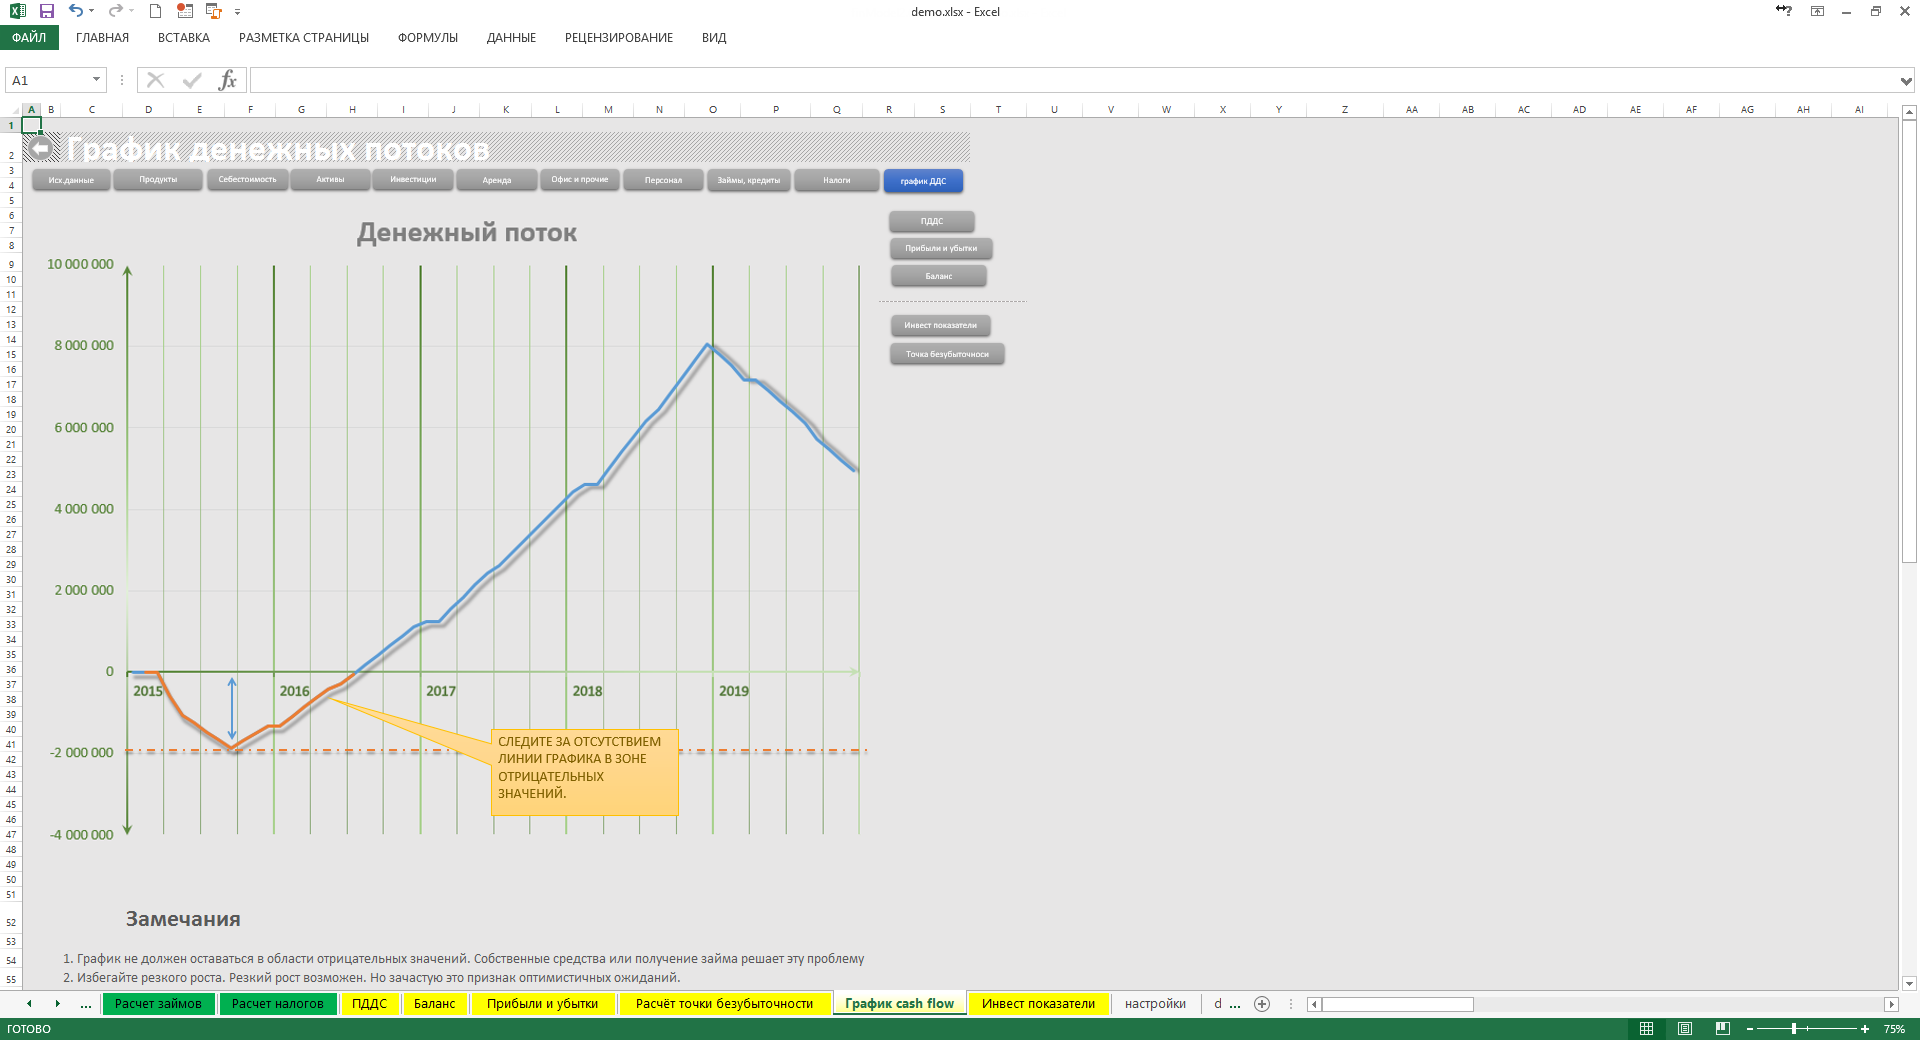This screenshot has height=1040, width=1920.
Task: Open the ДАННЫЕ ribbon tab
Action: pos(511,38)
